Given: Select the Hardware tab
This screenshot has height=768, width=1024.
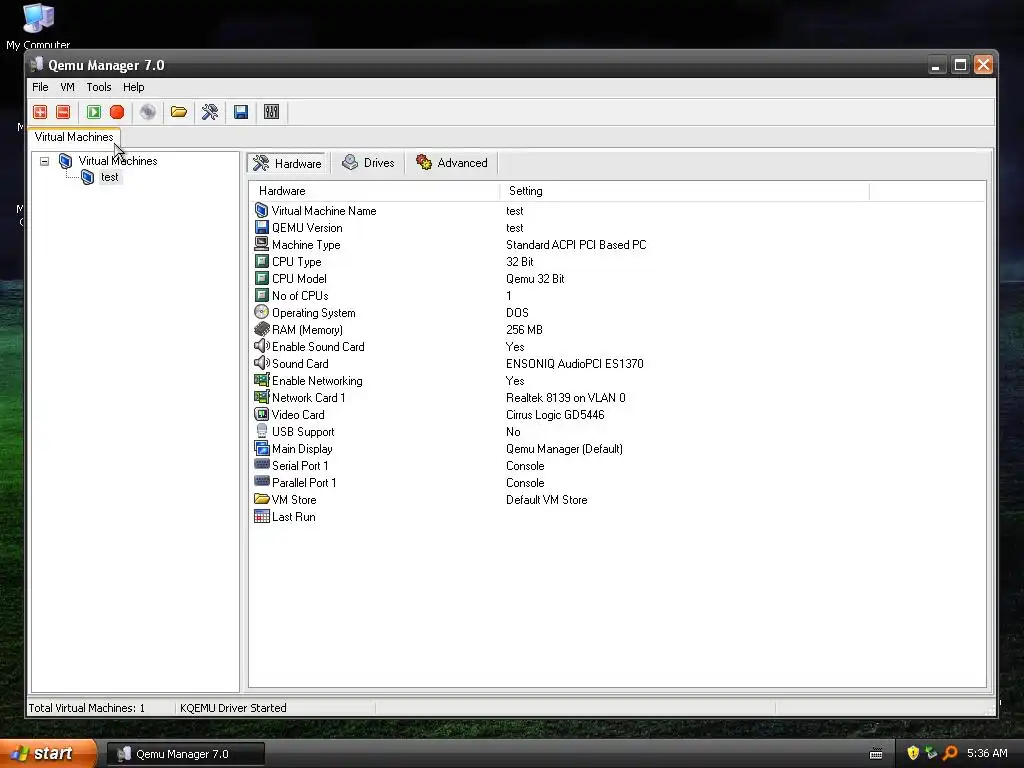Looking at the screenshot, I should [x=287, y=163].
